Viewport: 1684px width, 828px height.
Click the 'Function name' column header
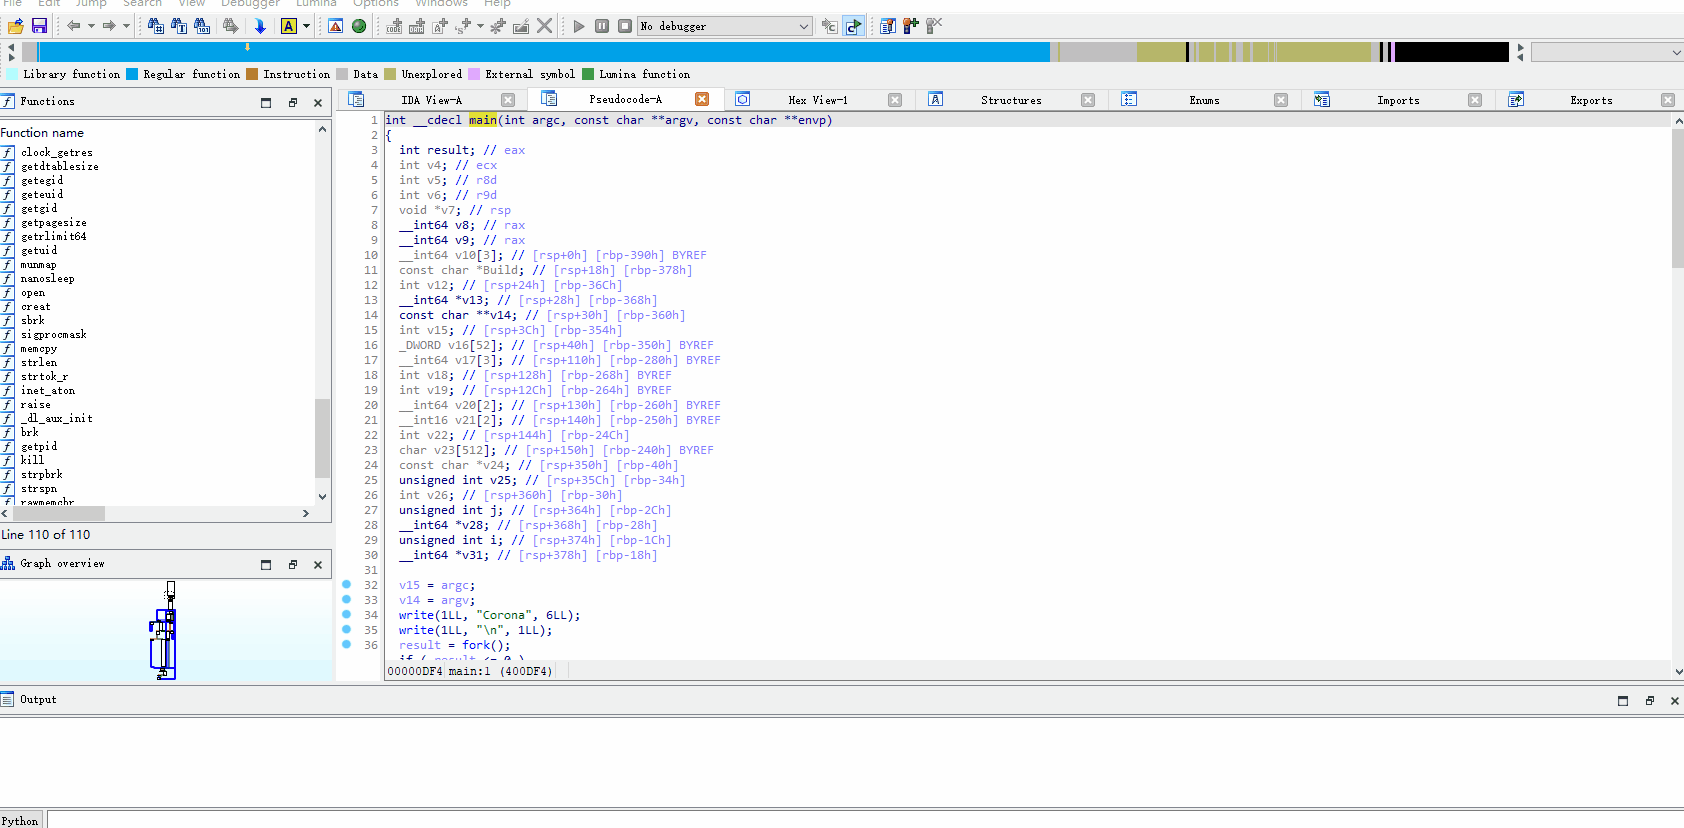point(42,133)
